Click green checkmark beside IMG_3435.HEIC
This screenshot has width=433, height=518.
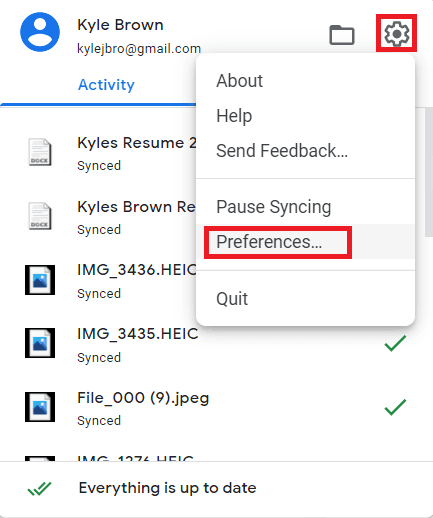(395, 343)
